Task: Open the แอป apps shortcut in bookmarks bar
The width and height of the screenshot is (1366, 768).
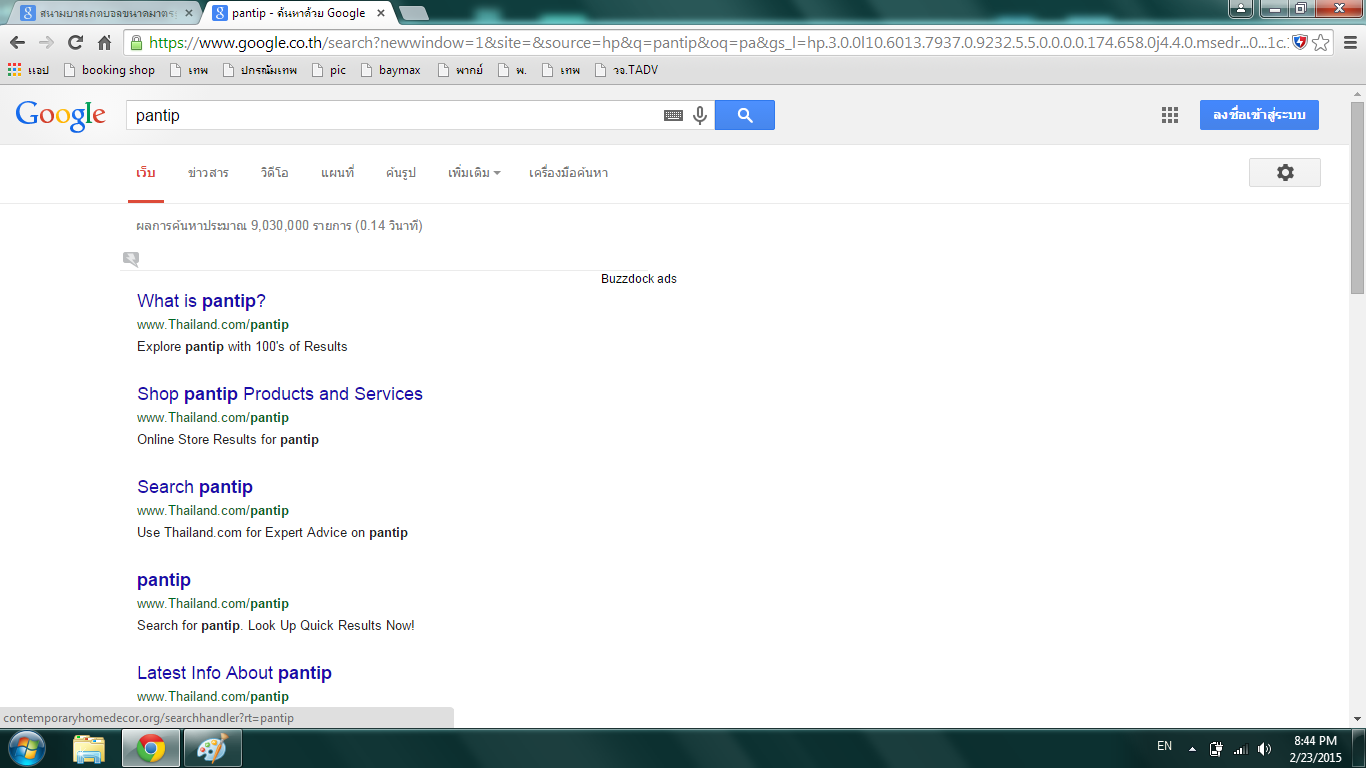Action: [x=28, y=70]
